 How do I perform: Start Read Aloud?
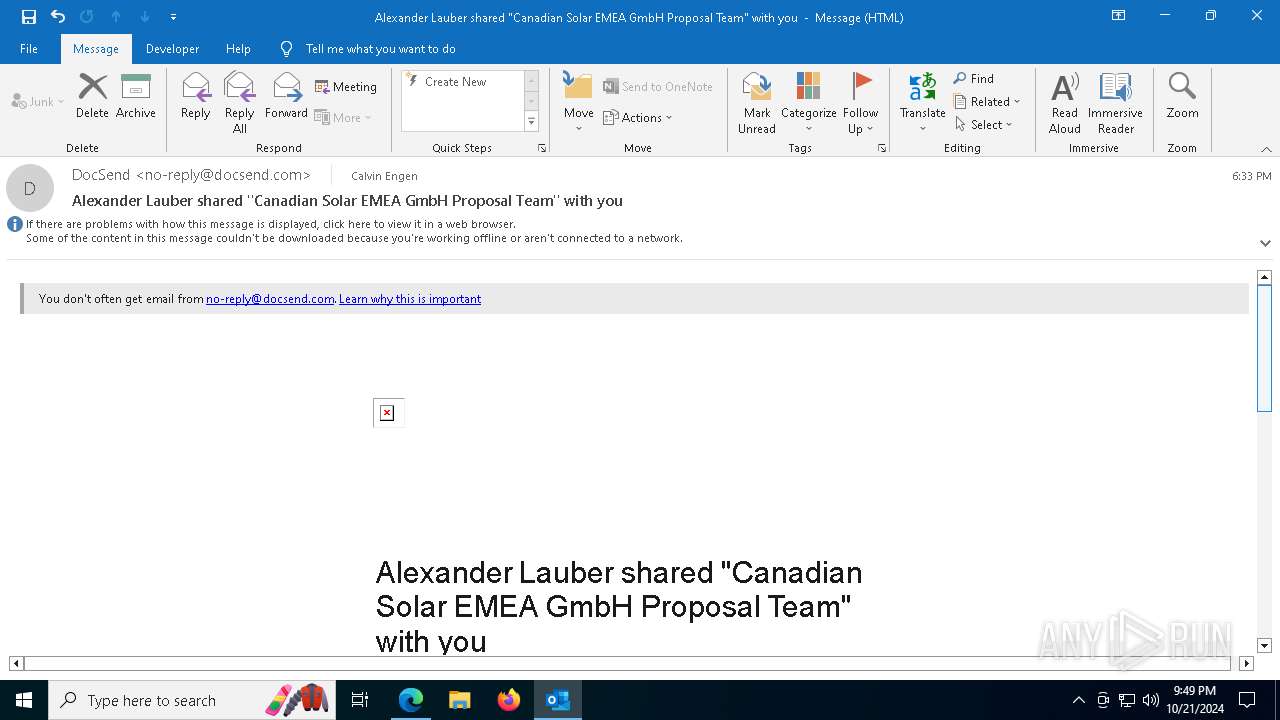click(1065, 102)
